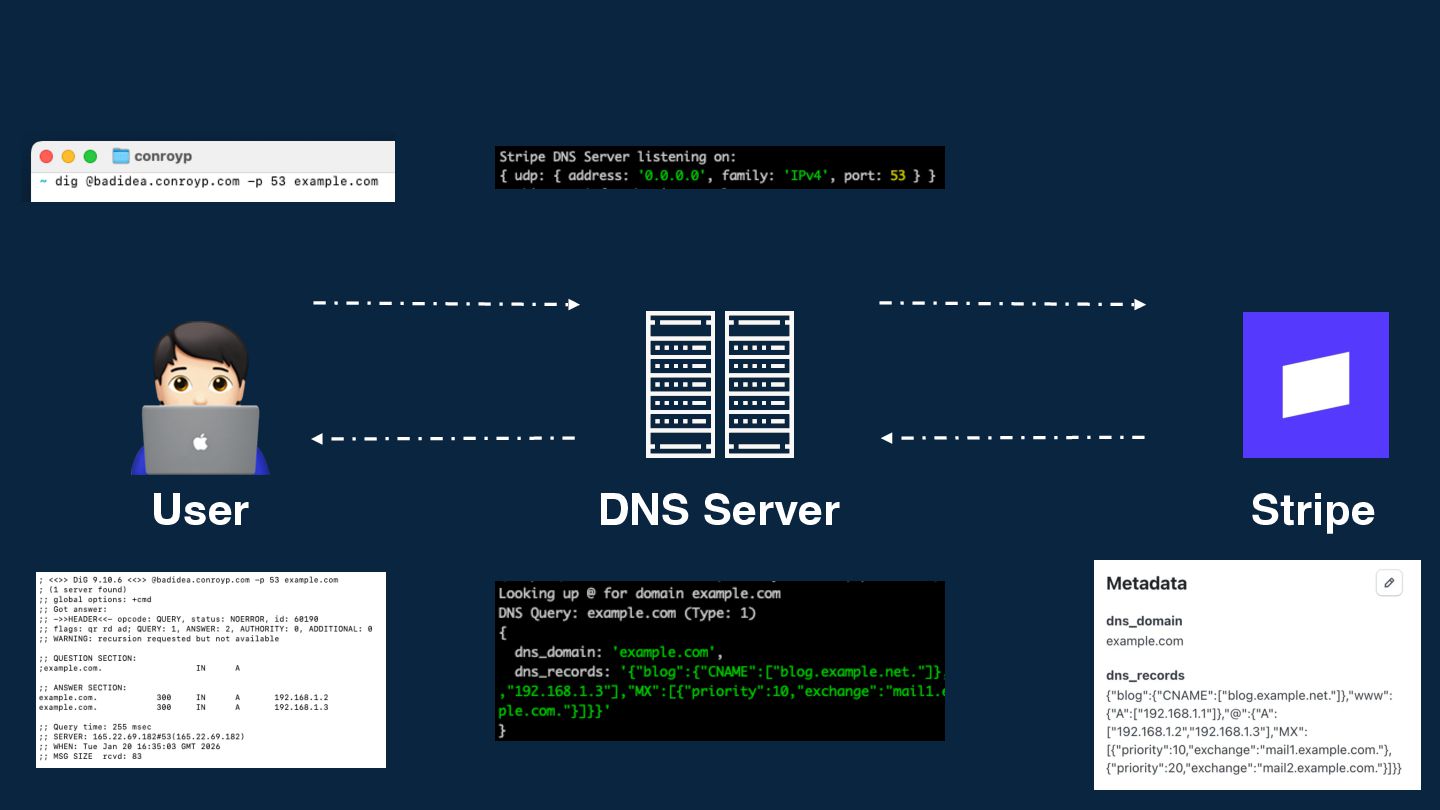
Task: Click the HEADER opcode QUERY status line
Action: [x=179, y=619]
